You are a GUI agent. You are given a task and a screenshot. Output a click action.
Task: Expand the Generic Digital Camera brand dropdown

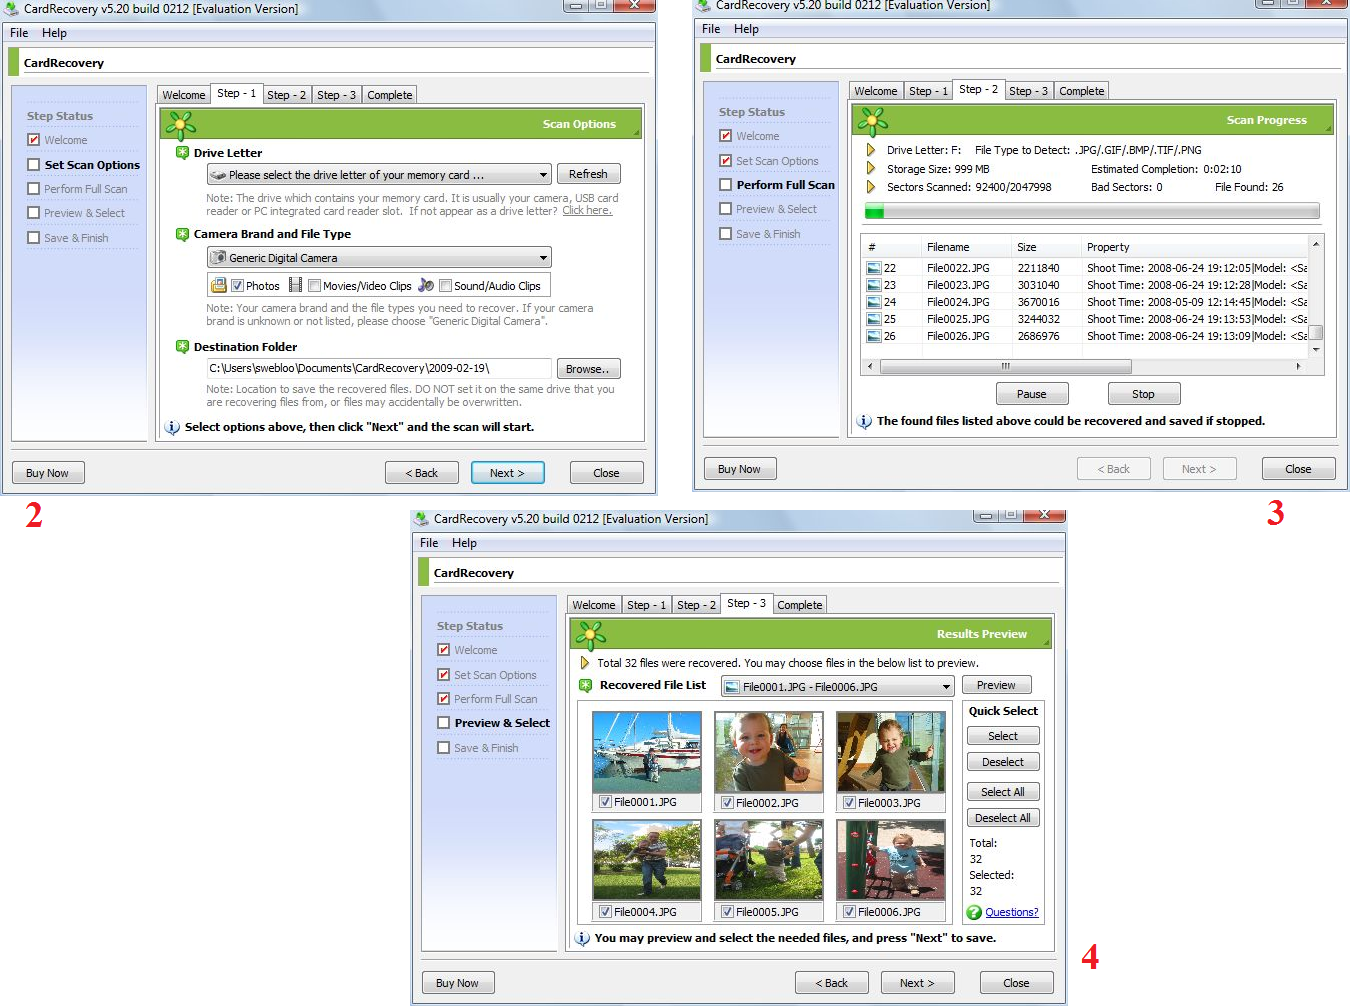click(378, 258)
